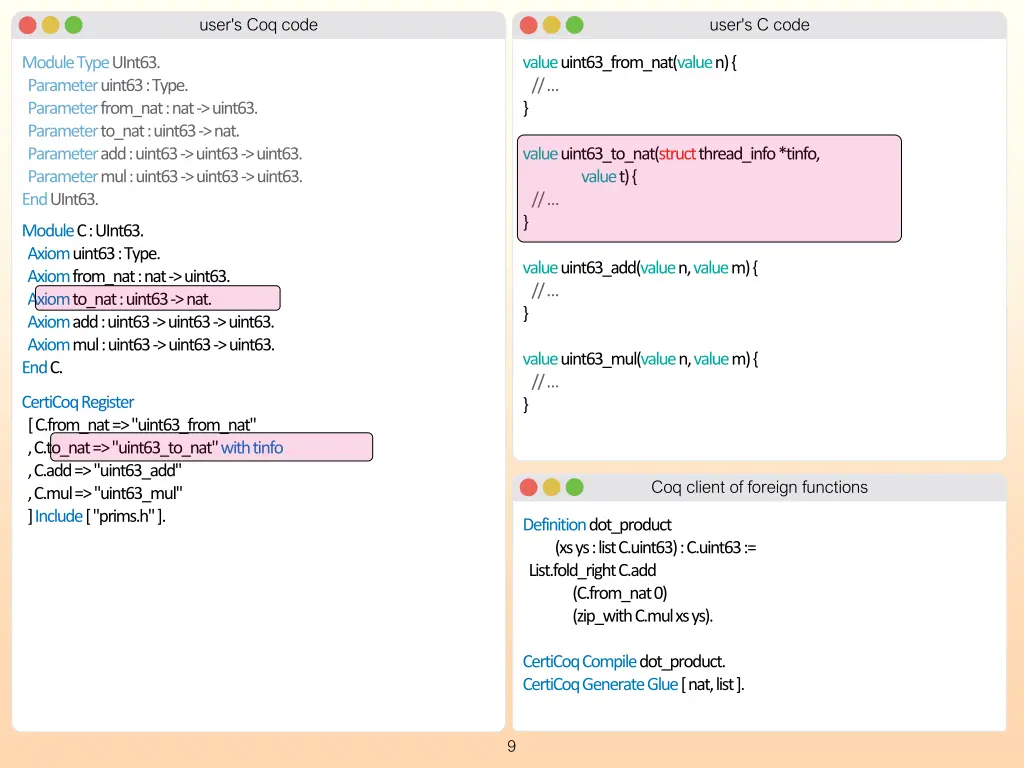Click 'value uint63_add(value n, value m) {'

(640, 268)
